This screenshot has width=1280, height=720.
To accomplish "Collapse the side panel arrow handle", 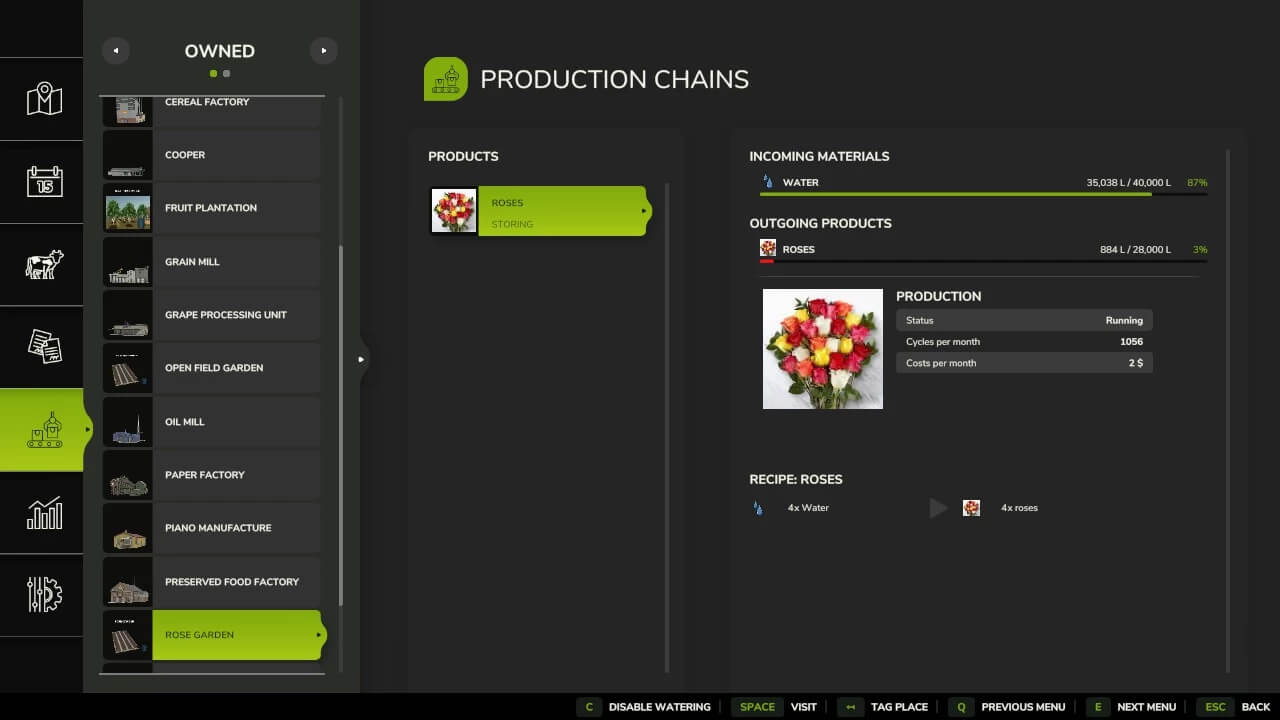I will (361, 359).
